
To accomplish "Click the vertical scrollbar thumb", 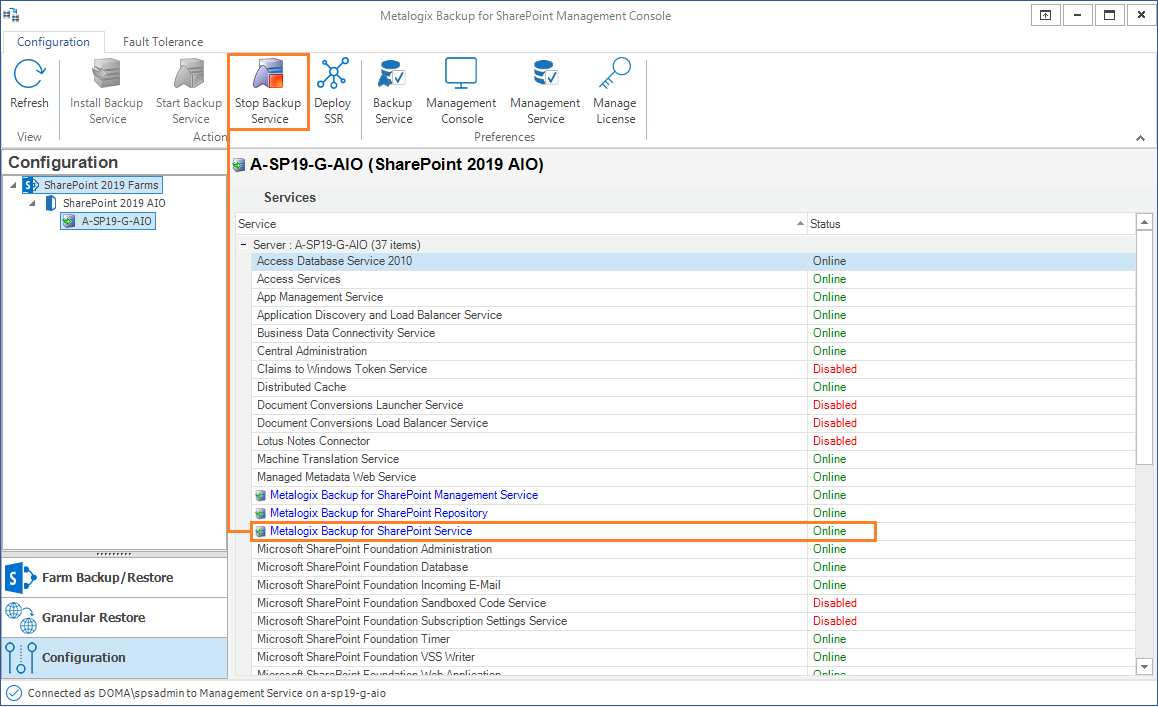I will coord(1144,347).
